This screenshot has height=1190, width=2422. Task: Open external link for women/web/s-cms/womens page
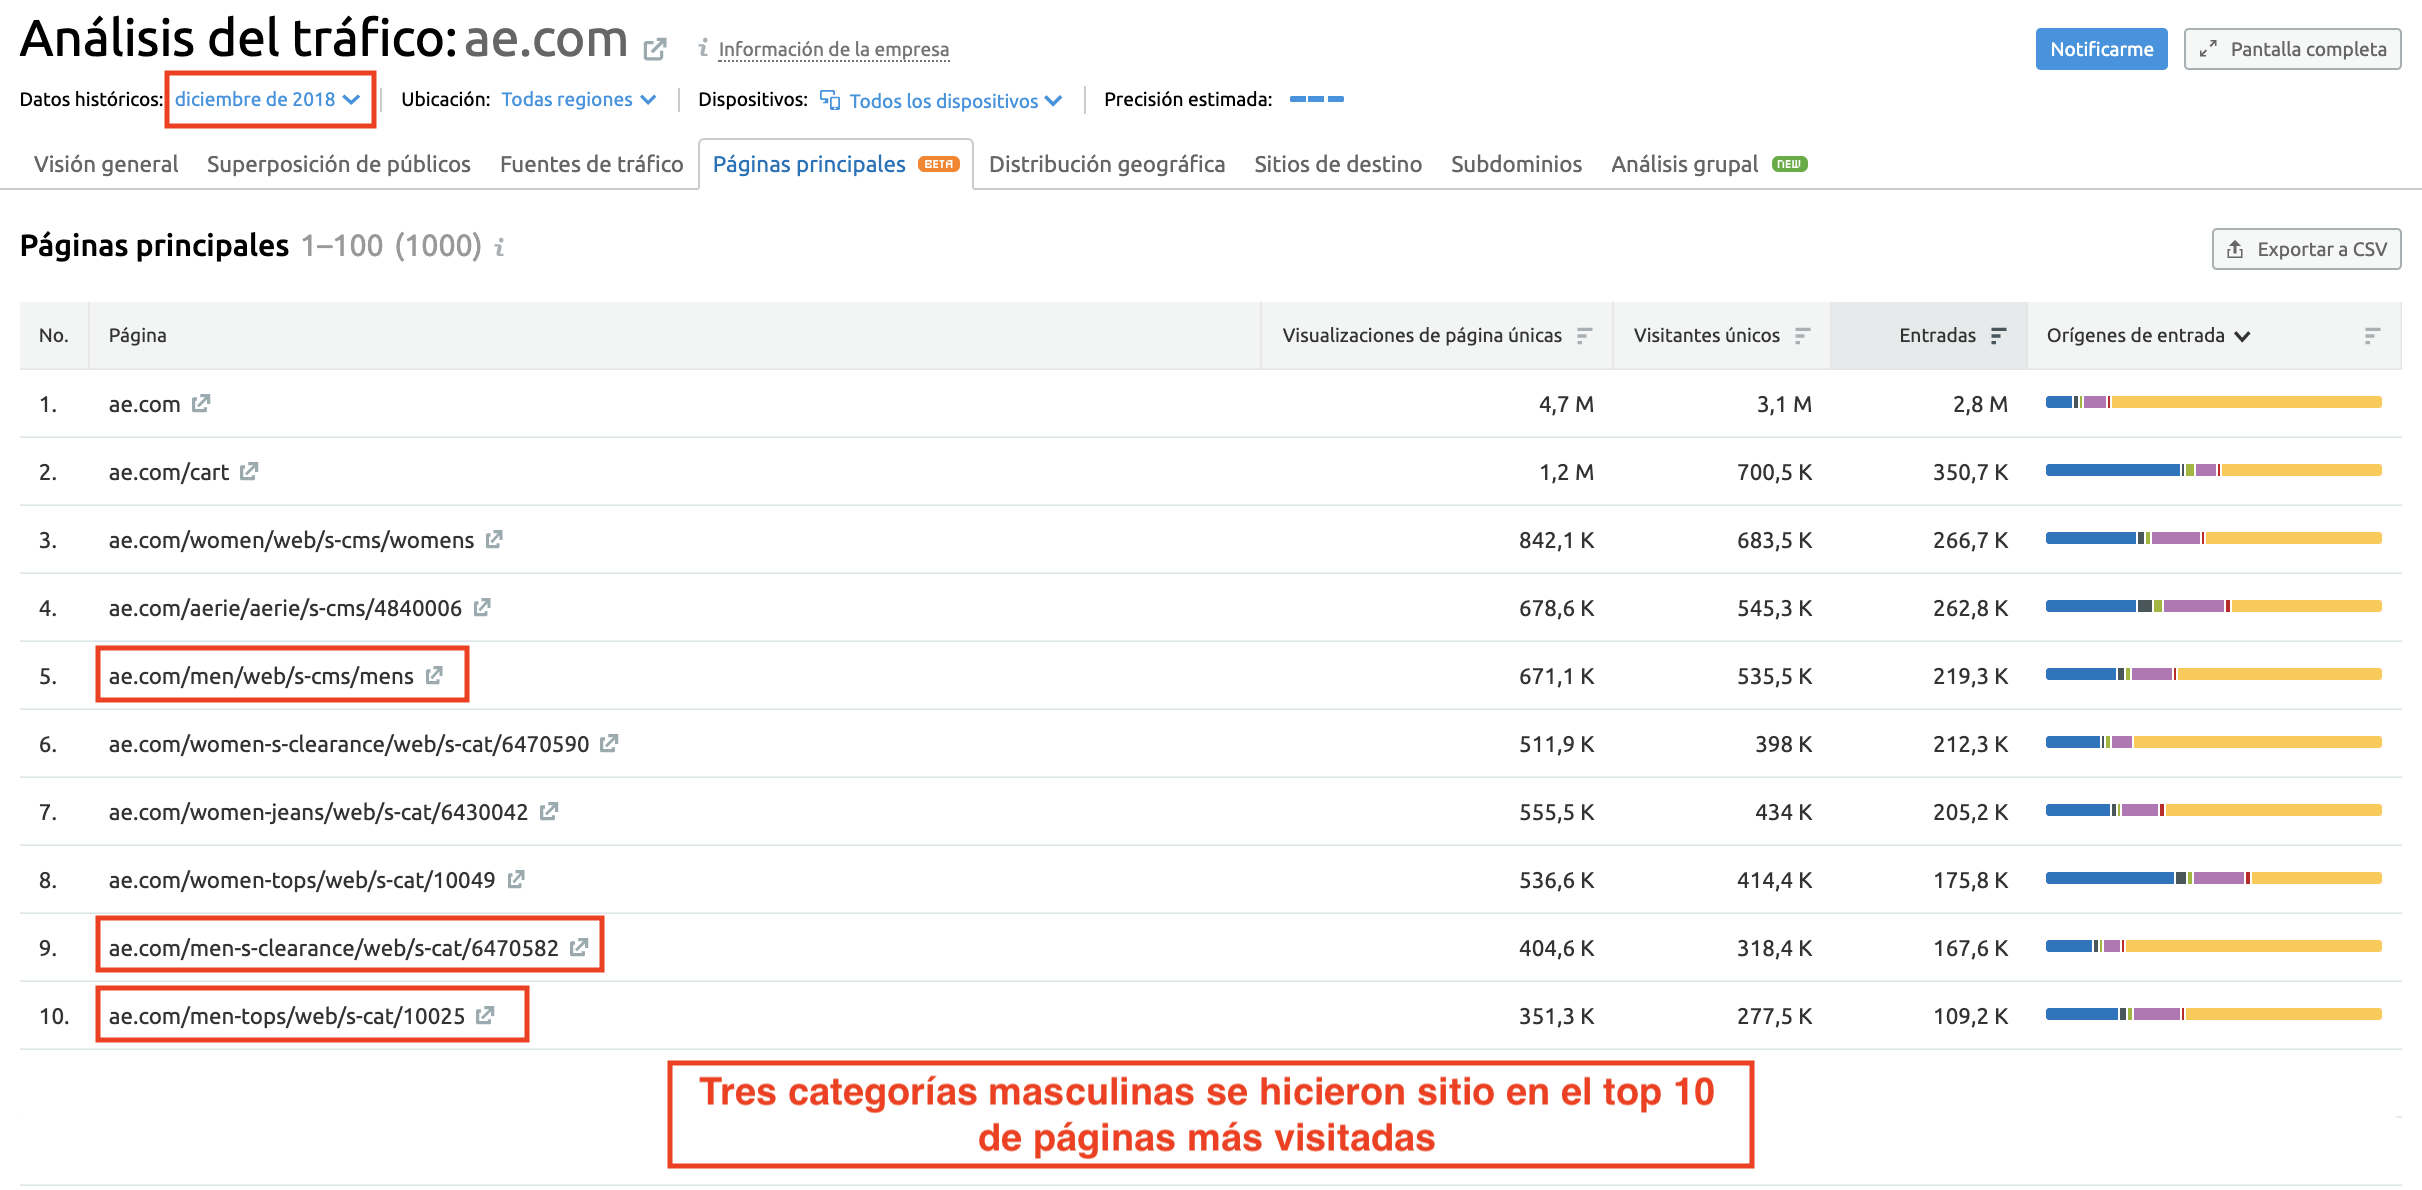[494, 539]
